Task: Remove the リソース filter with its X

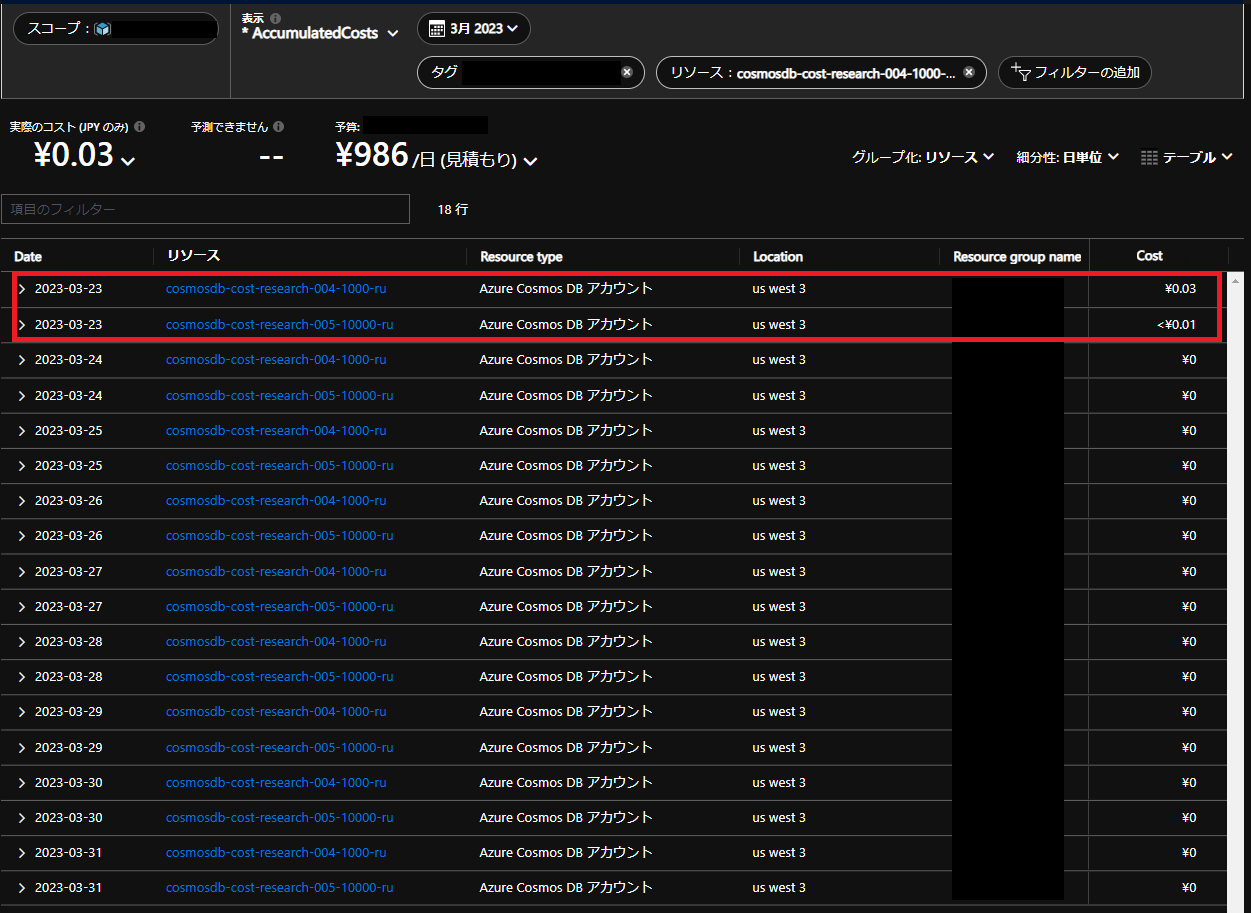Action: 969,72
